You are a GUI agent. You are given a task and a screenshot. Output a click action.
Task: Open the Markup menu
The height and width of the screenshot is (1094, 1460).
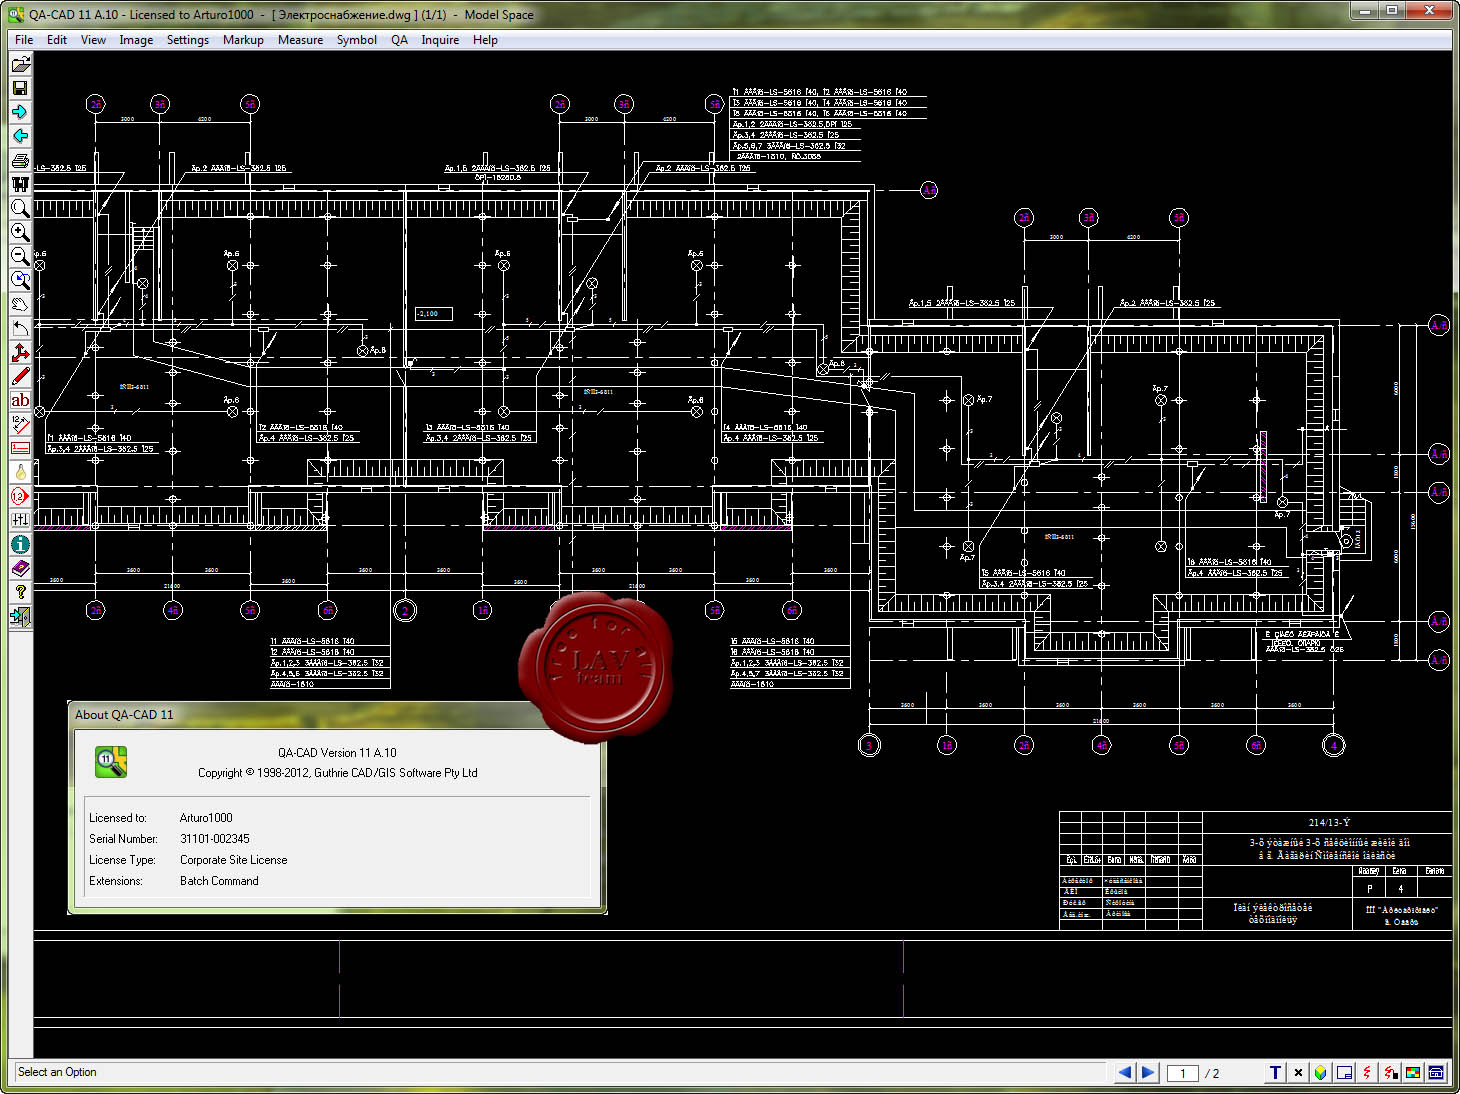coord(243,40)
